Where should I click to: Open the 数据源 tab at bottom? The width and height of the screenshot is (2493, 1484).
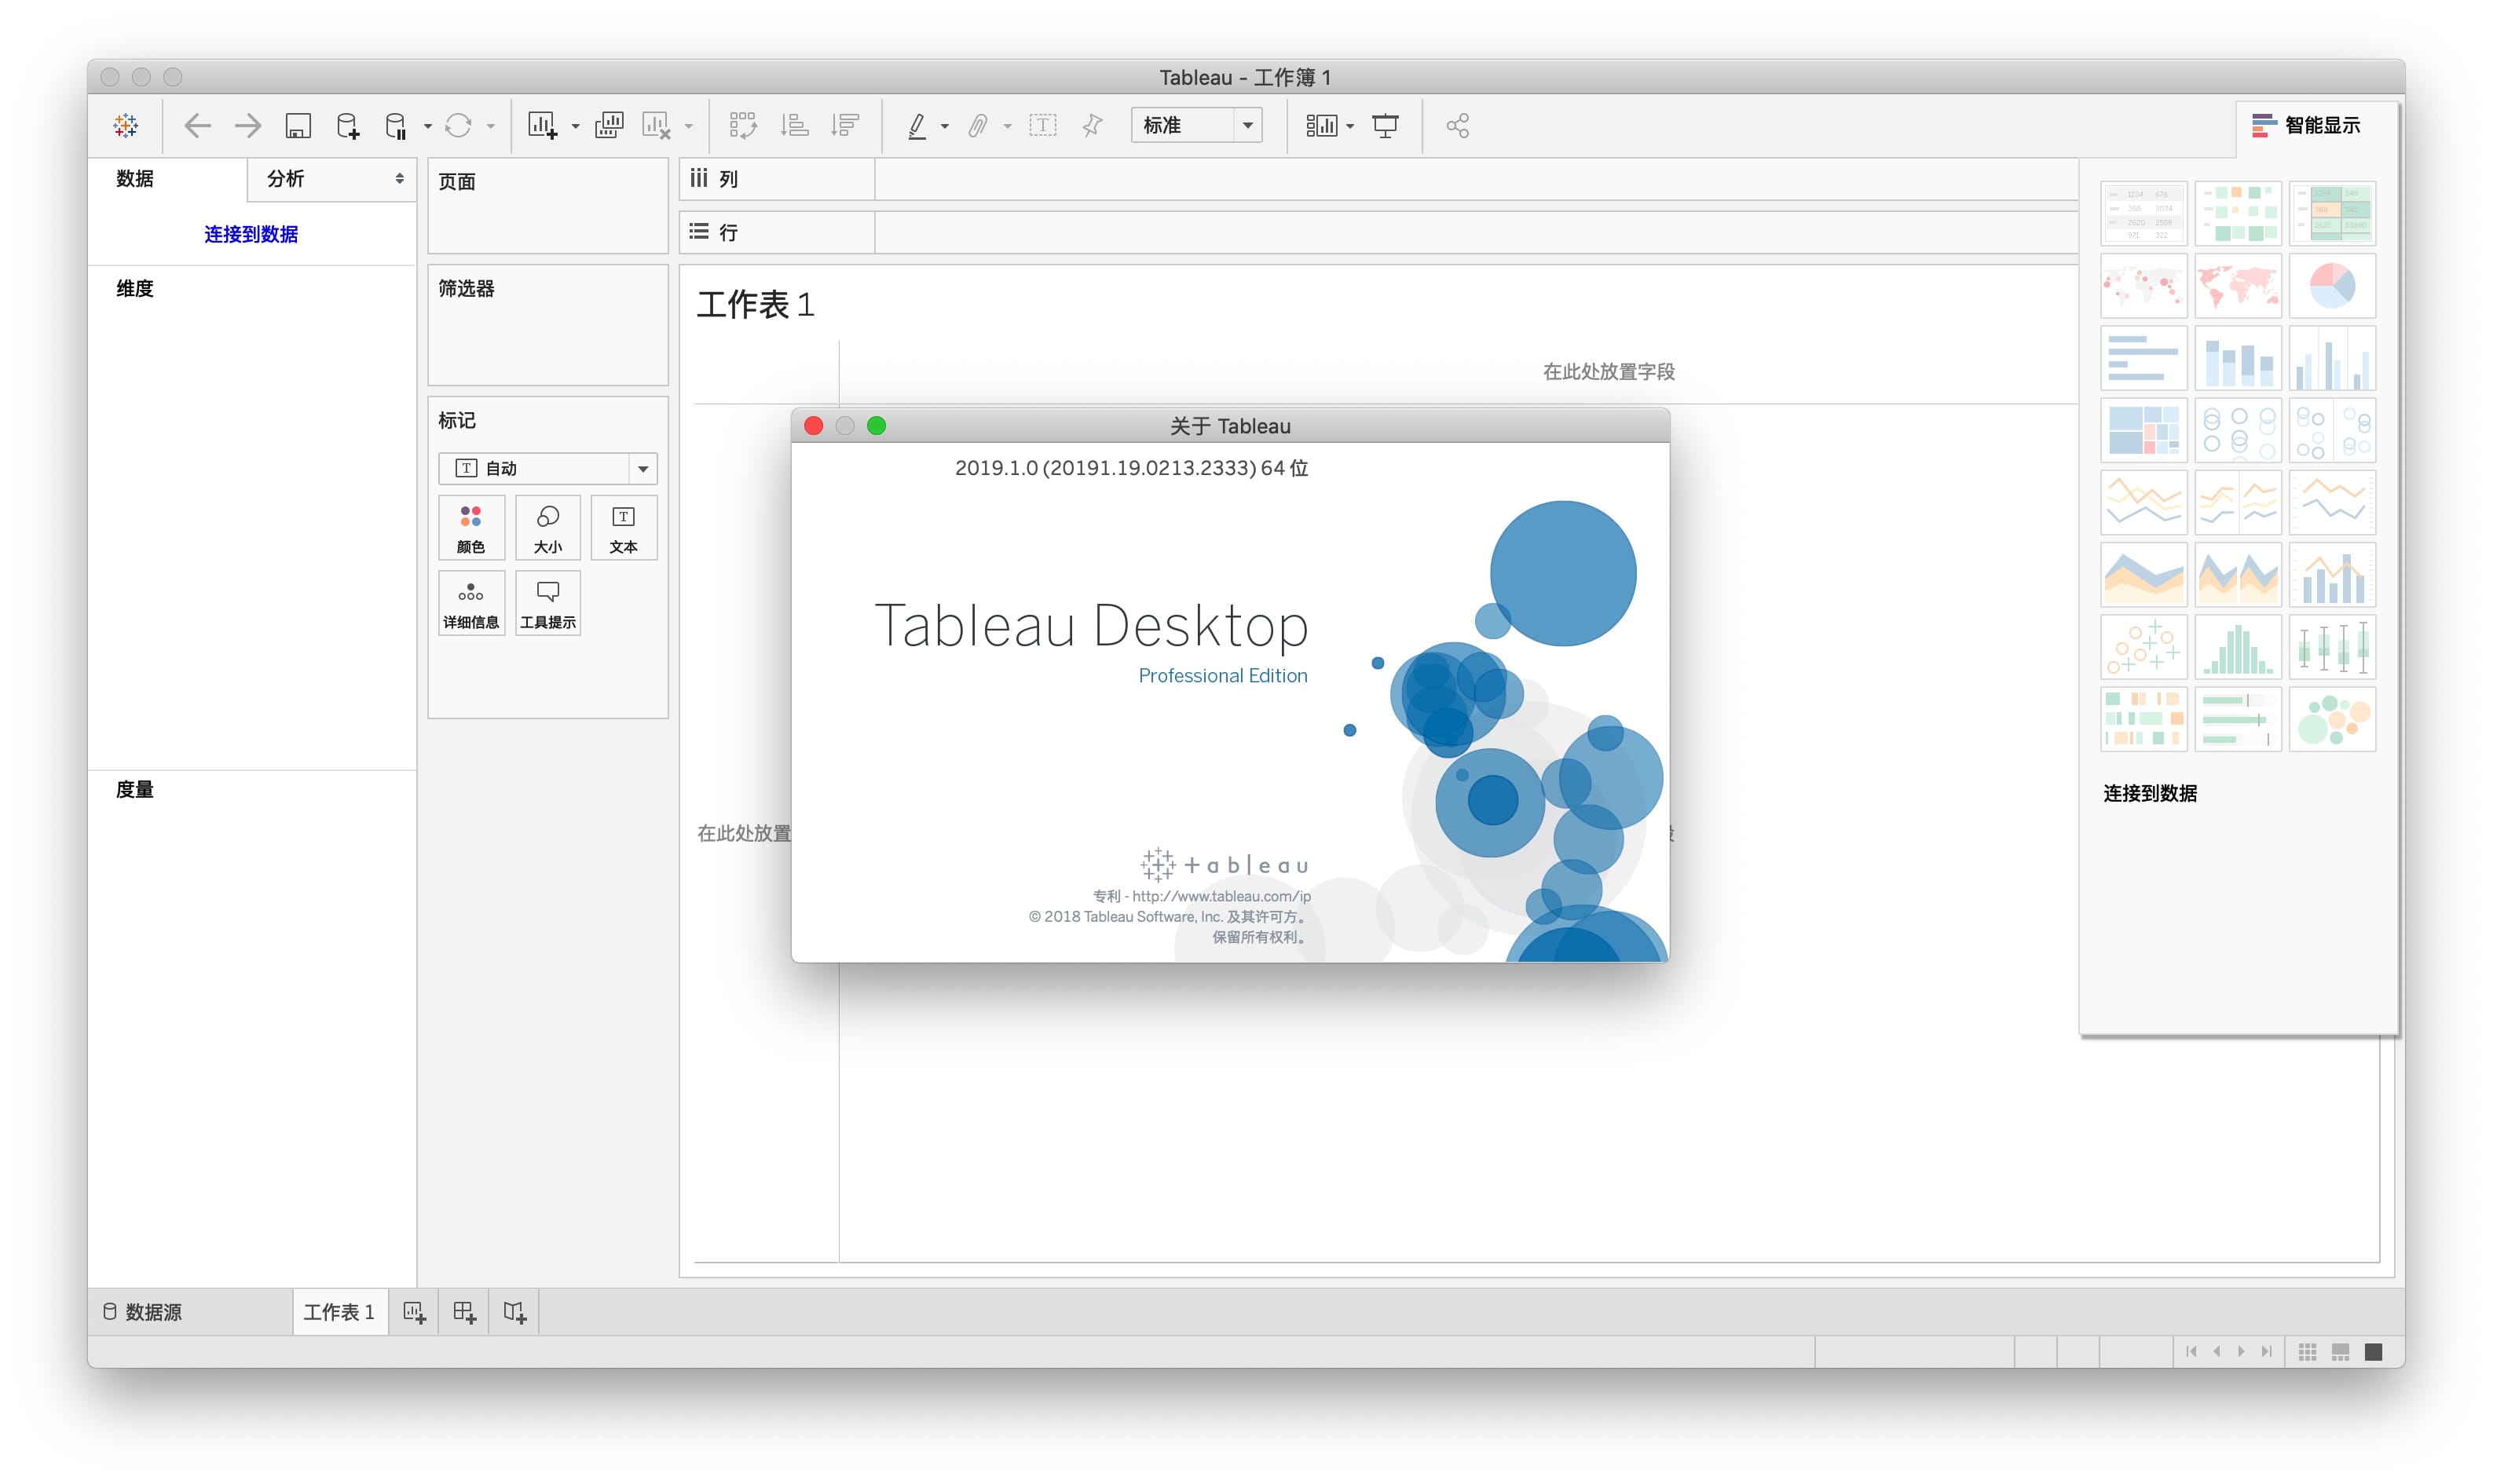pos(142,1311)
